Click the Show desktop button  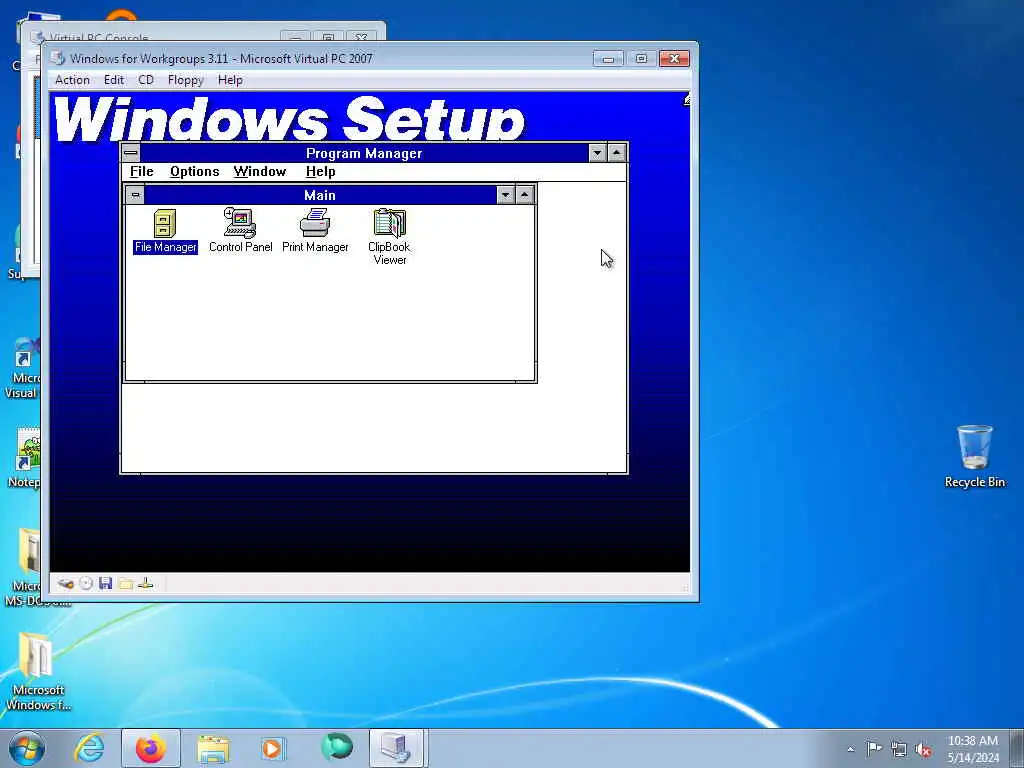[x=1017, y=748]
